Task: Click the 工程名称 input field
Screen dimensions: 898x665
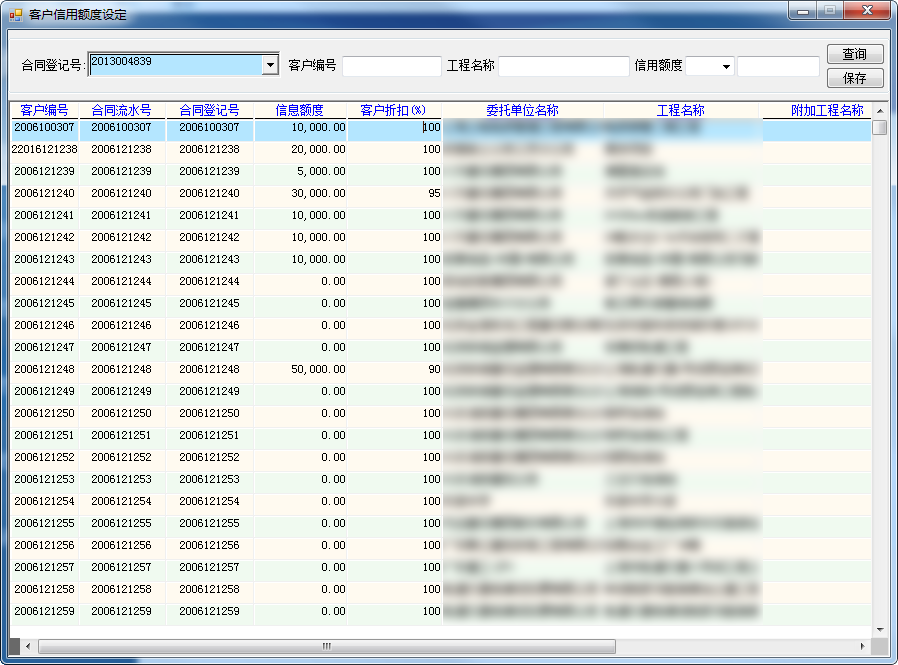Action: point(563,66)
